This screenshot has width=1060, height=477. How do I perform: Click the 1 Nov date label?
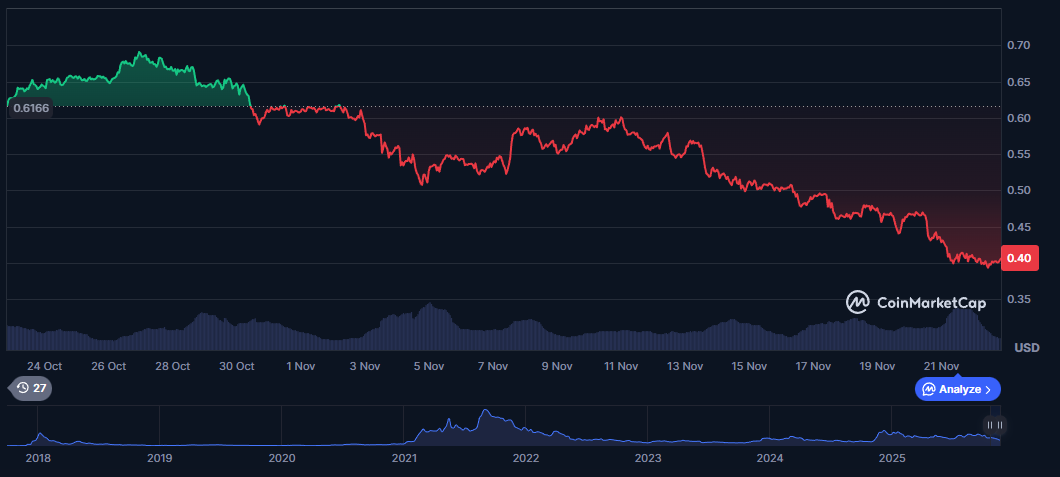(301, 366)
